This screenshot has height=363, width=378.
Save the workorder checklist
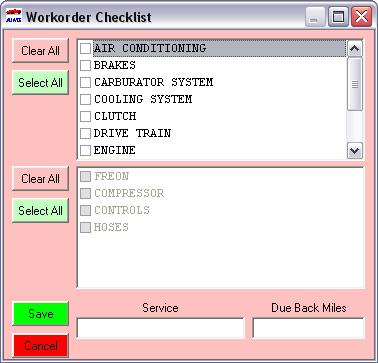(41, 314)
